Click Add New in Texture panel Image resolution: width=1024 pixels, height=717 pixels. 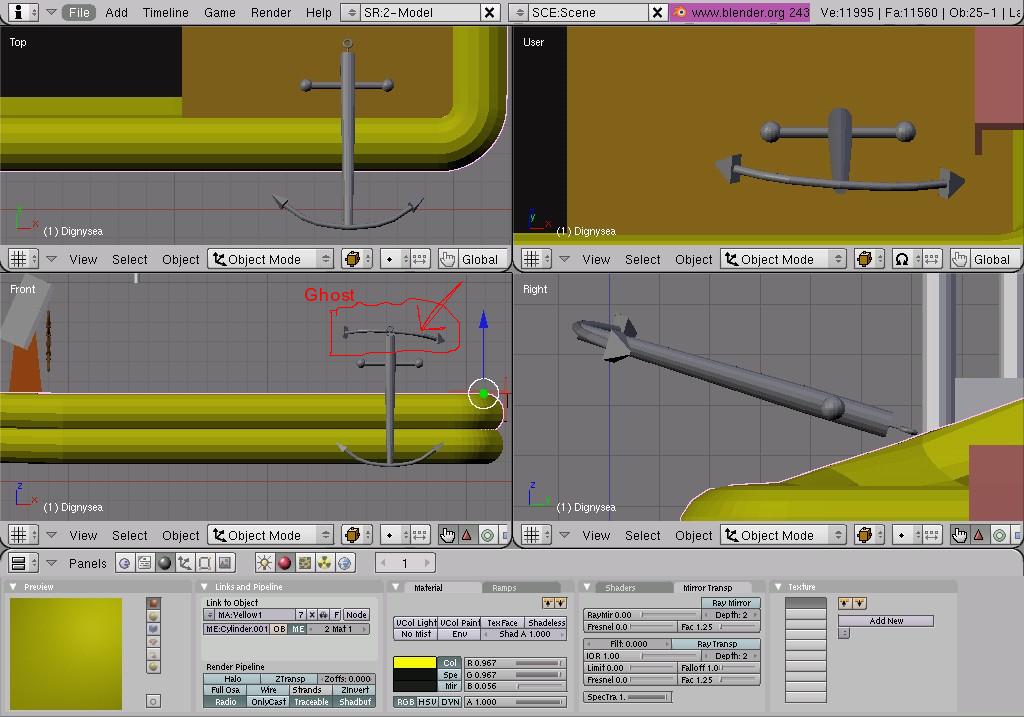[886, 621]
